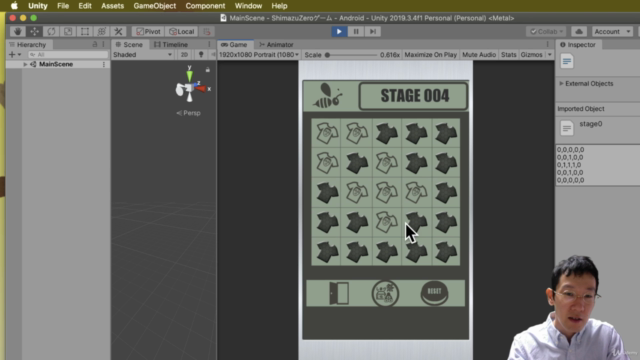Switch to the Inspector tab
This screenshot has width=640, height=360.
coord(578,44)
